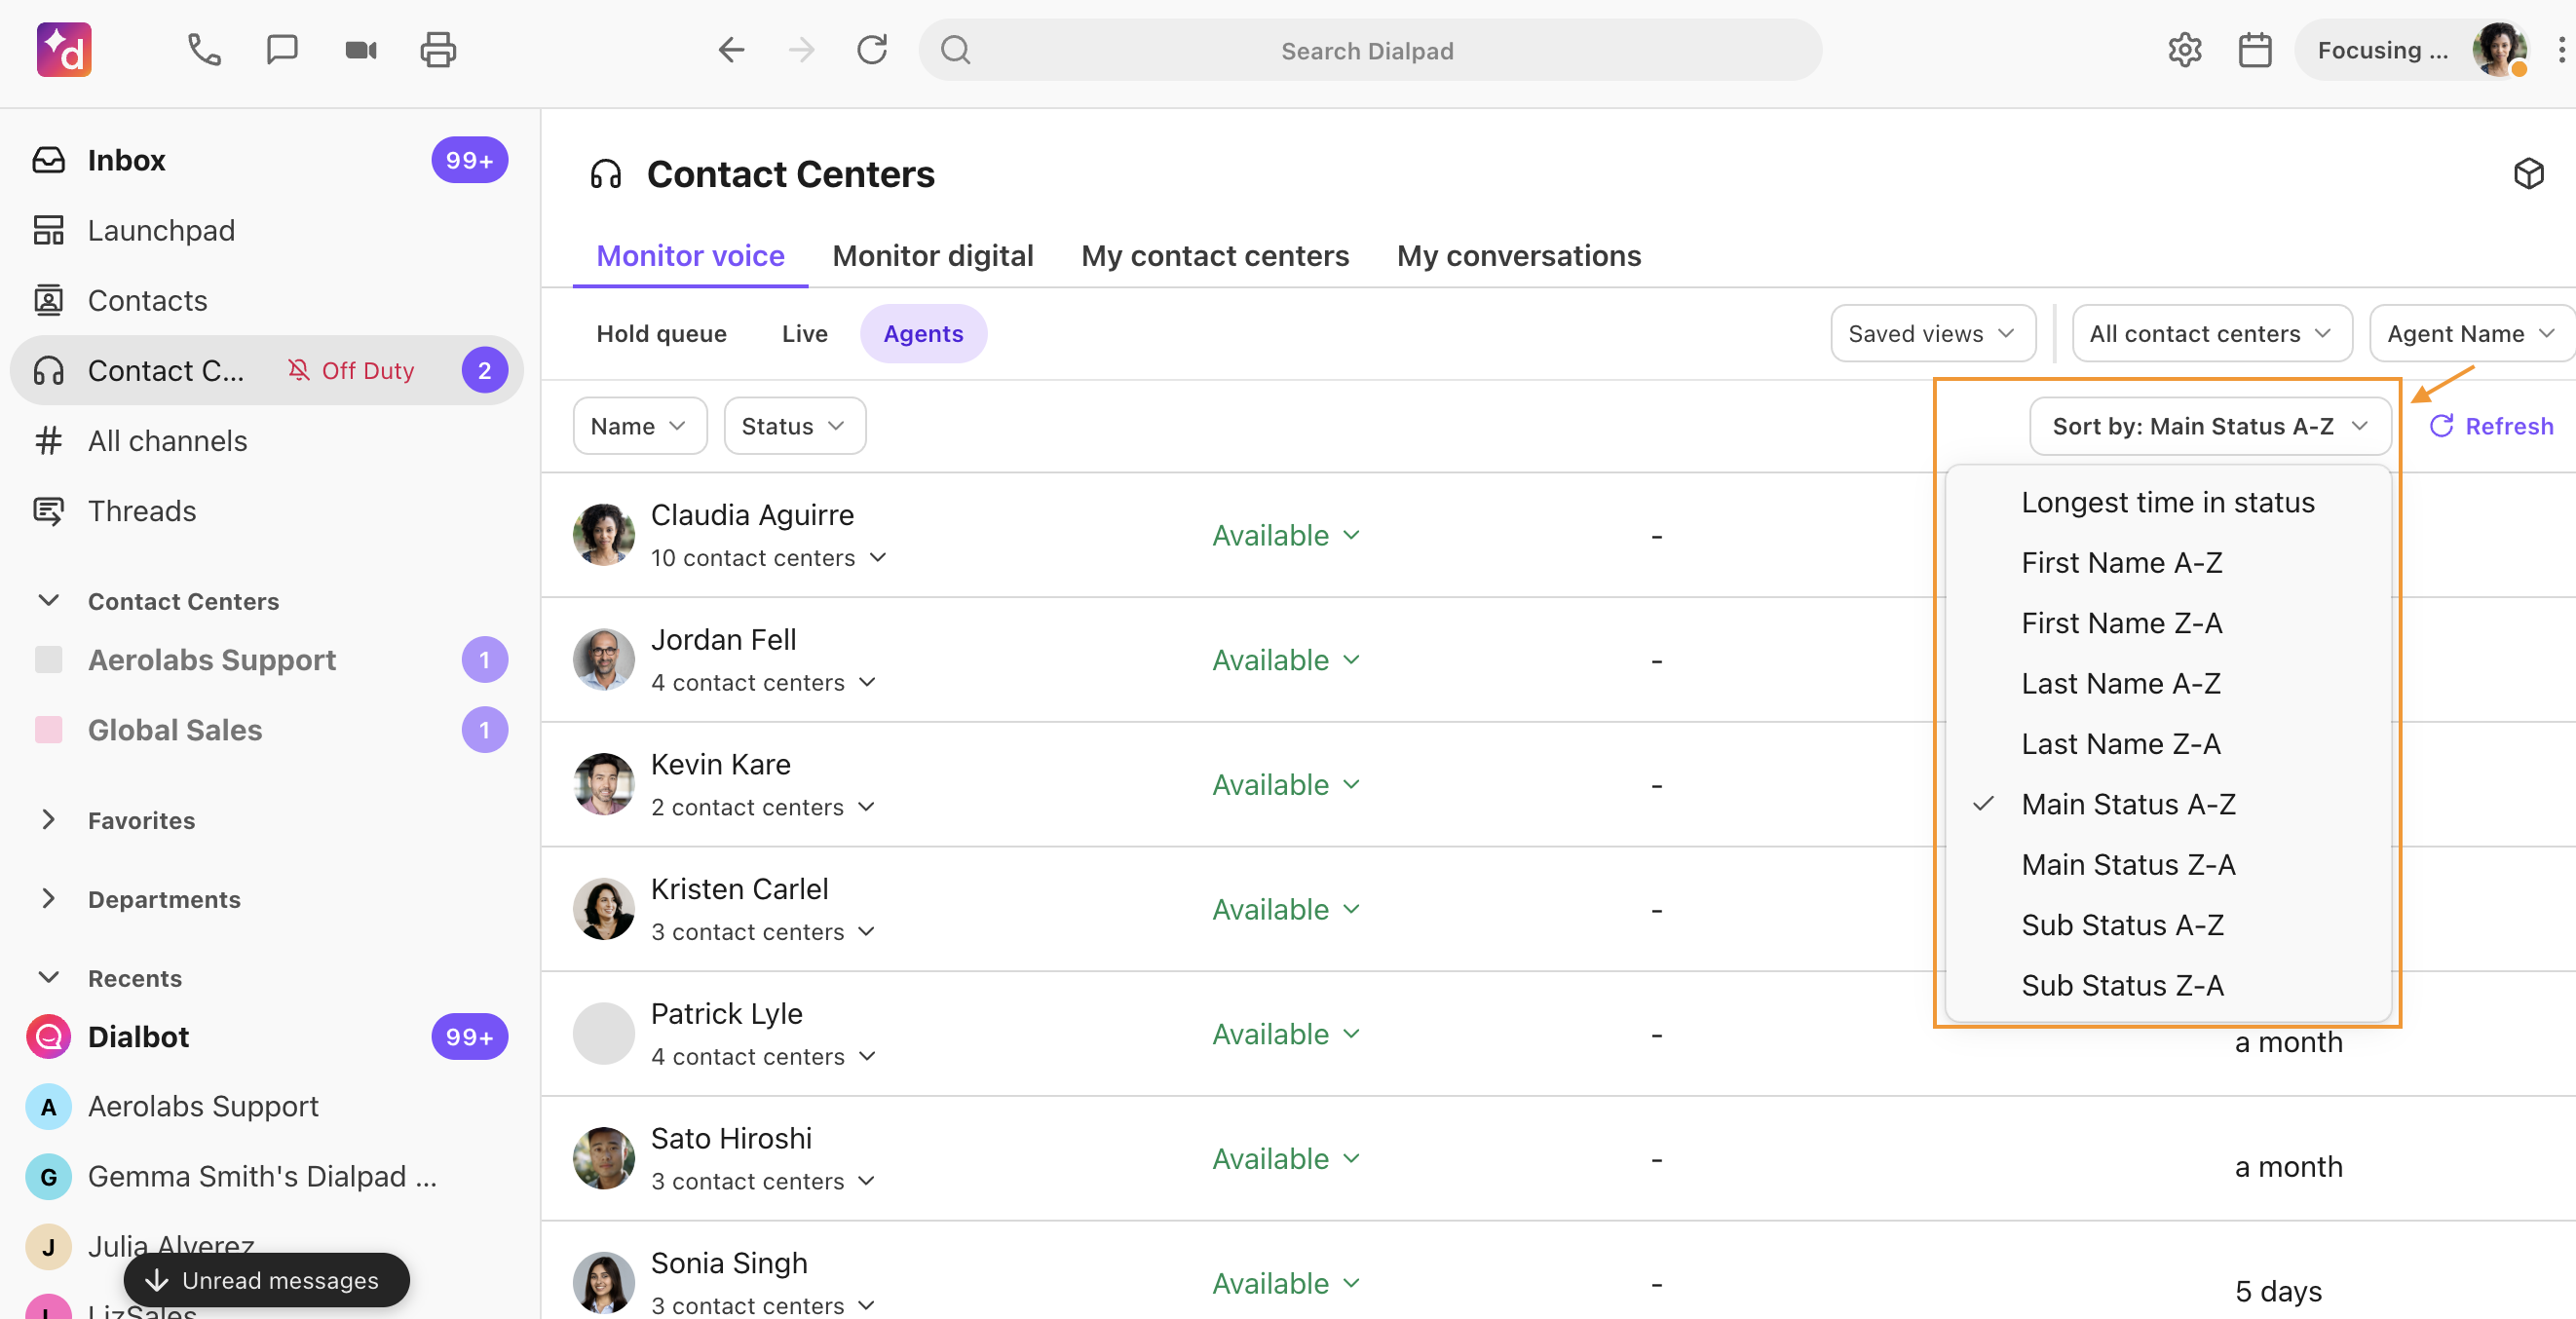Start a video meeting icon
The height and width of the screenshot is (1319, 2576).
pos(361,50)
